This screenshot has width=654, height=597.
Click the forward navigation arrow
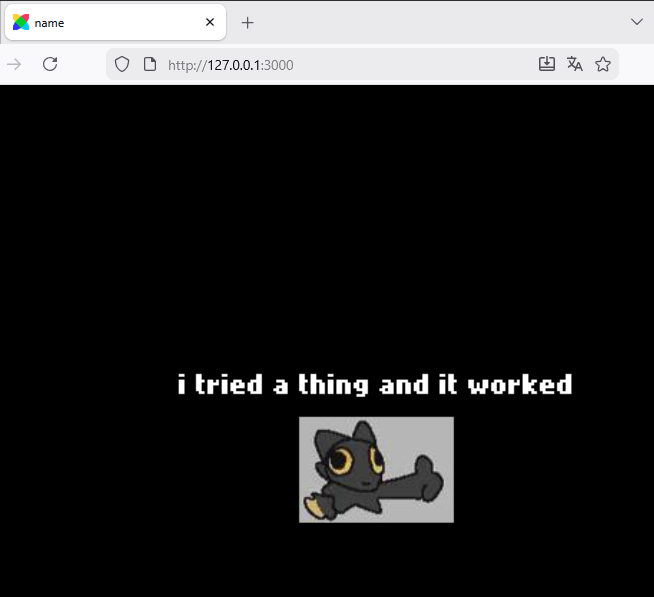[x=14, y=65]
